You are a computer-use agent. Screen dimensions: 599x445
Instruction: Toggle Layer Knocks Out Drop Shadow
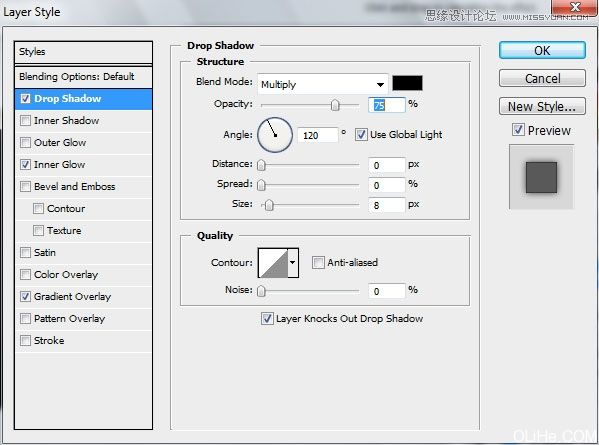pyautogui.click(x=267, y=319)
